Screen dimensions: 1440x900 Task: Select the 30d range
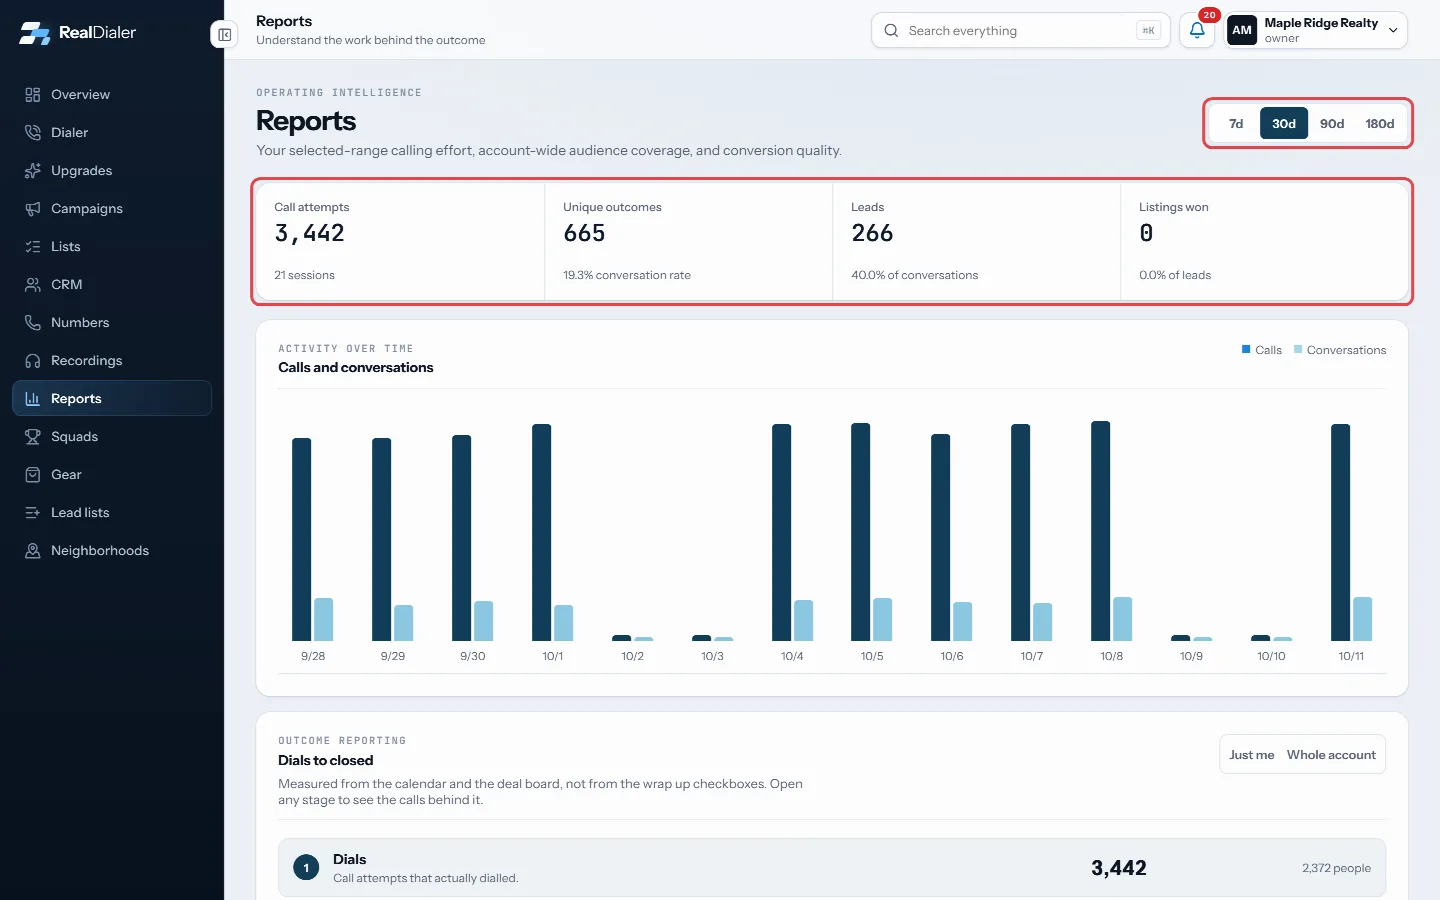pyautogui.click(x=1284, y=124)
